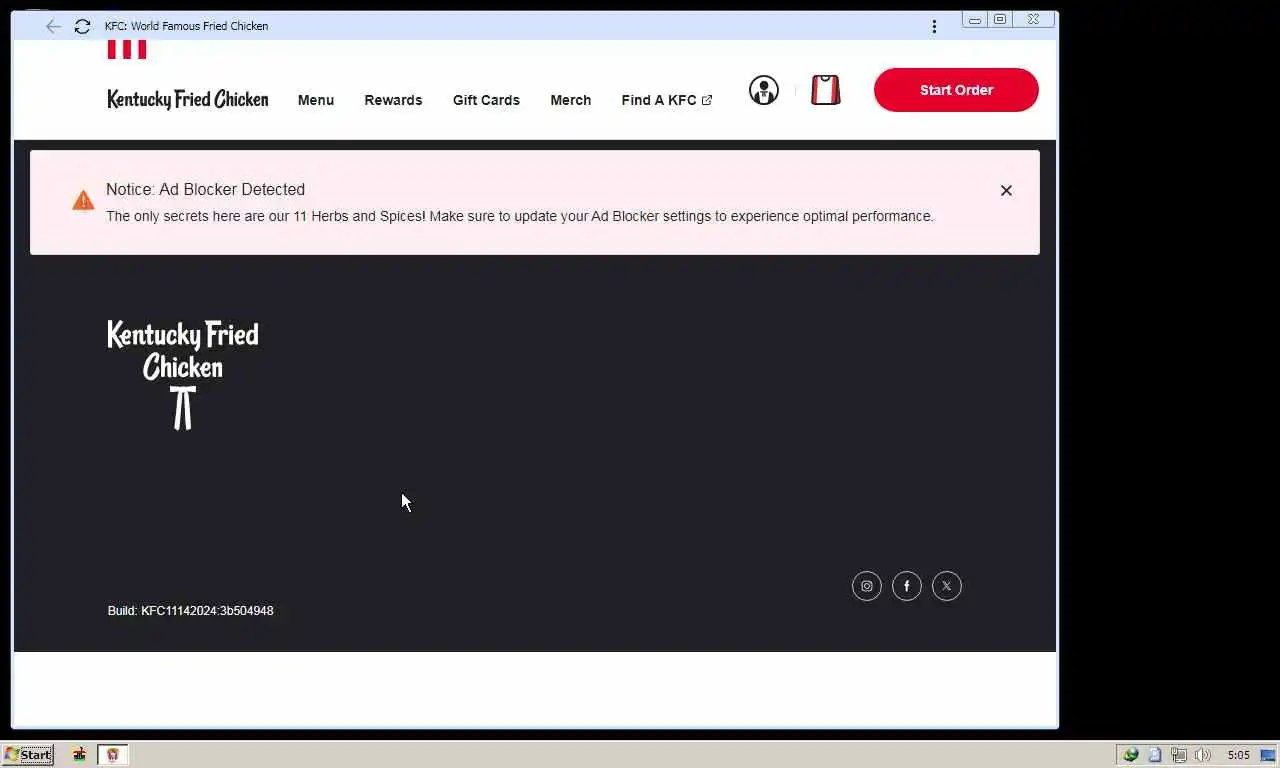Go back with the browser arrow
Viewport: 1280px width, 768px height.
tap(53, 26)
